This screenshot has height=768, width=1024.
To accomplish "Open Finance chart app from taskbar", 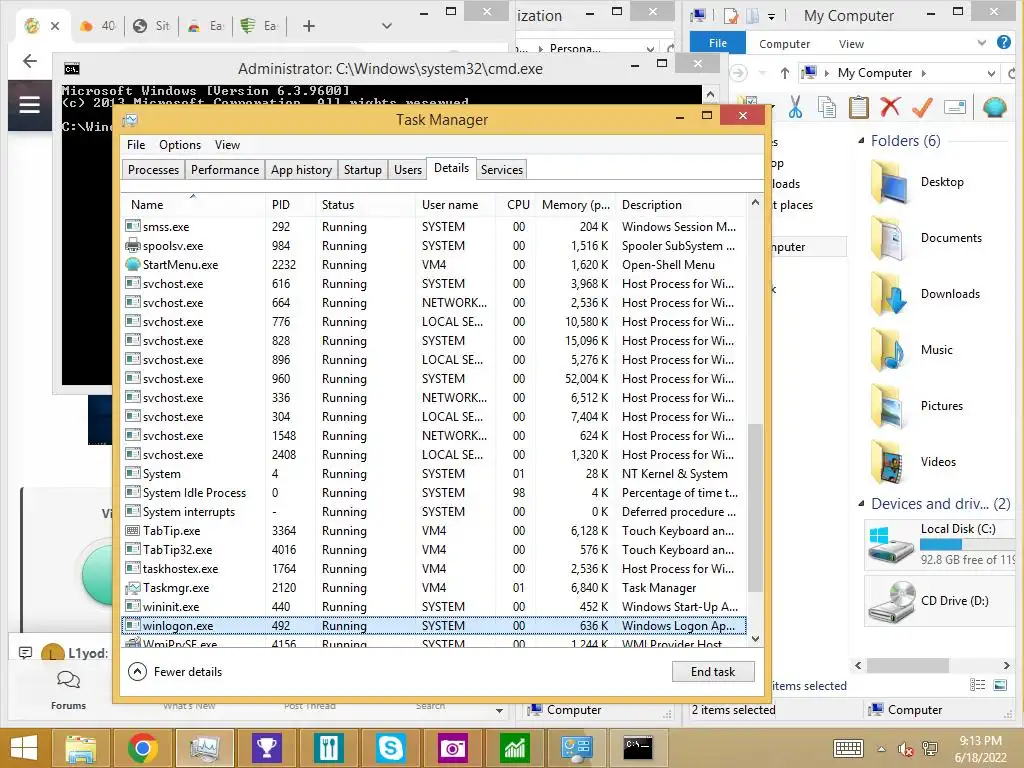I will click(x=514, y=748).
